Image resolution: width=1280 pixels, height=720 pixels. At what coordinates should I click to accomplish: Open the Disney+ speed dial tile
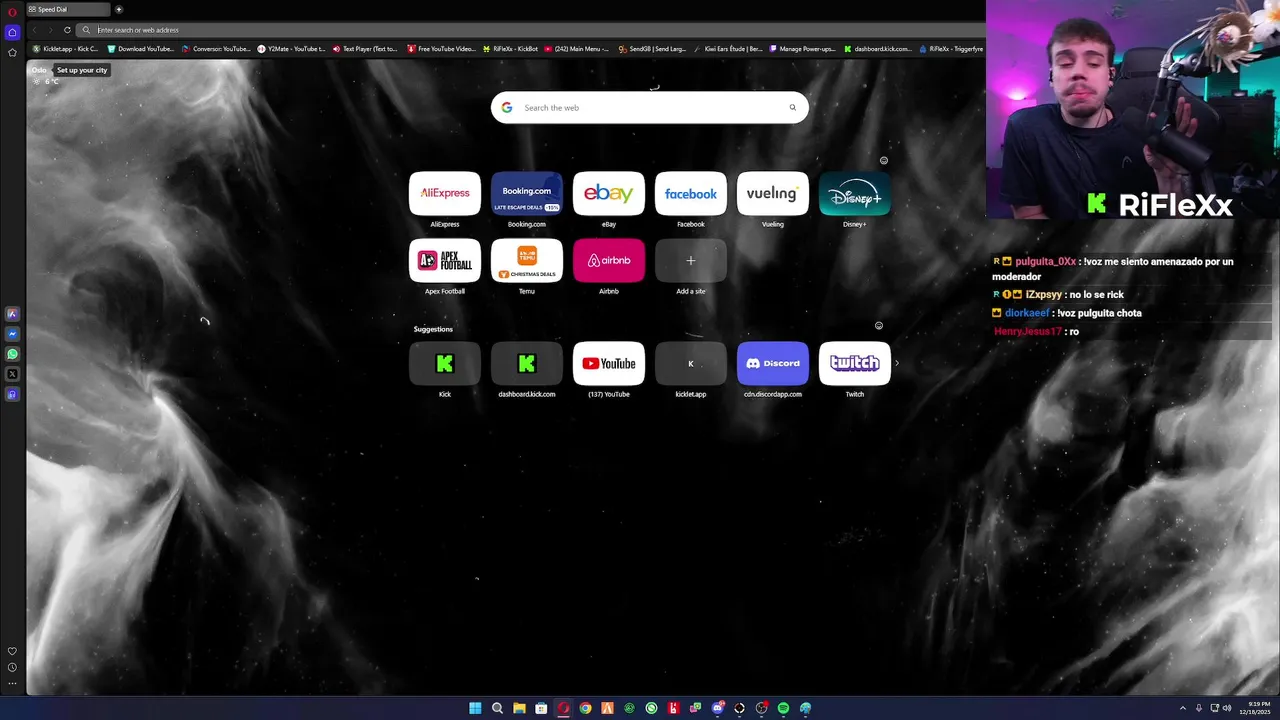click(x=855, y=193)
